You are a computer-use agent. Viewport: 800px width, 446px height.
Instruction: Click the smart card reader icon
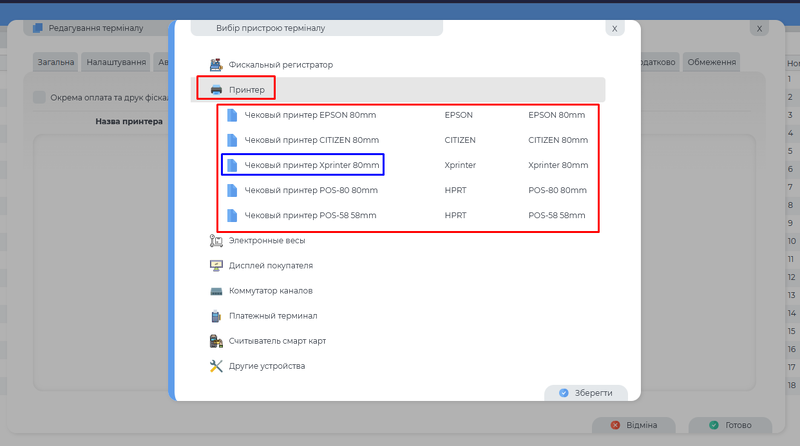215,341
